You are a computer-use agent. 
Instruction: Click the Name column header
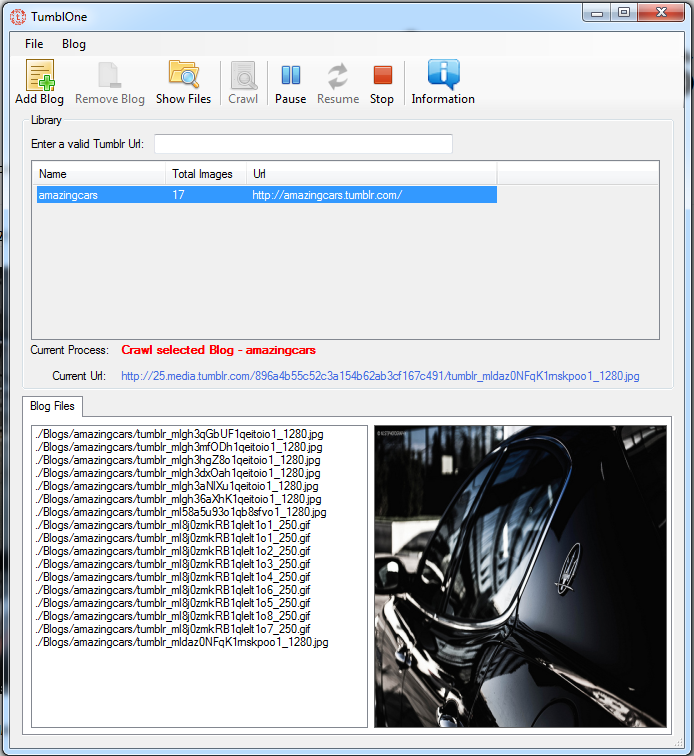tap(99, 174)
